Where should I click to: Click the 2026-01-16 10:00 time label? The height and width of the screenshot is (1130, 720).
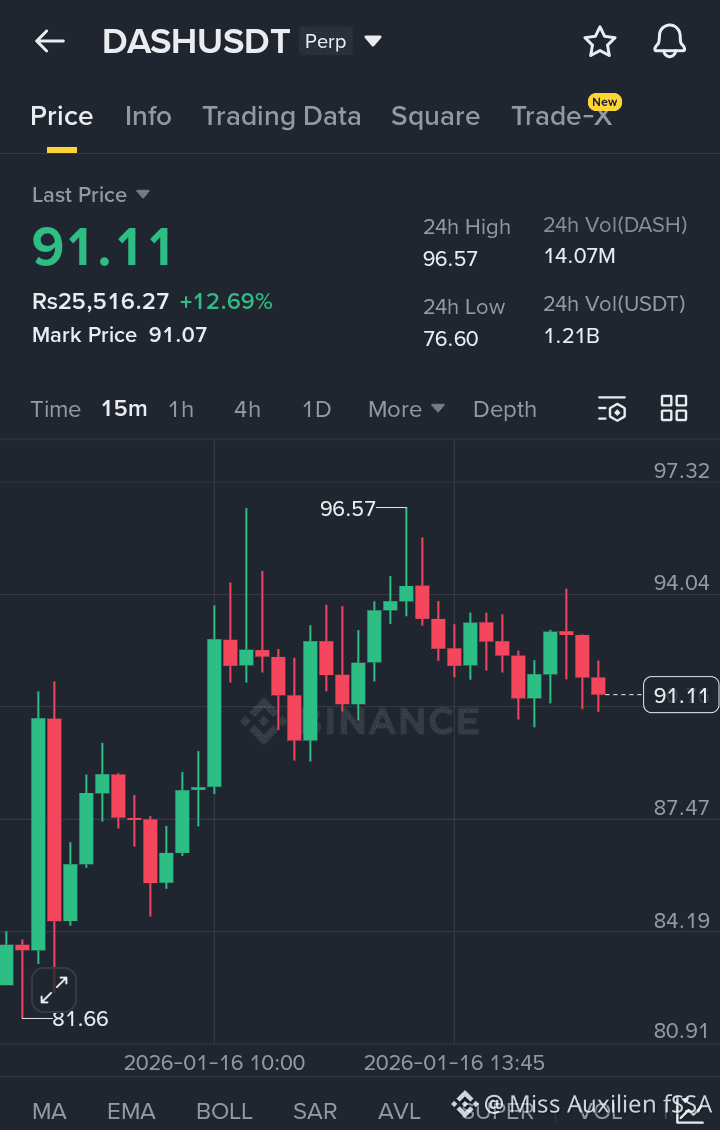pyautogui.click(x=214, y=1062)
